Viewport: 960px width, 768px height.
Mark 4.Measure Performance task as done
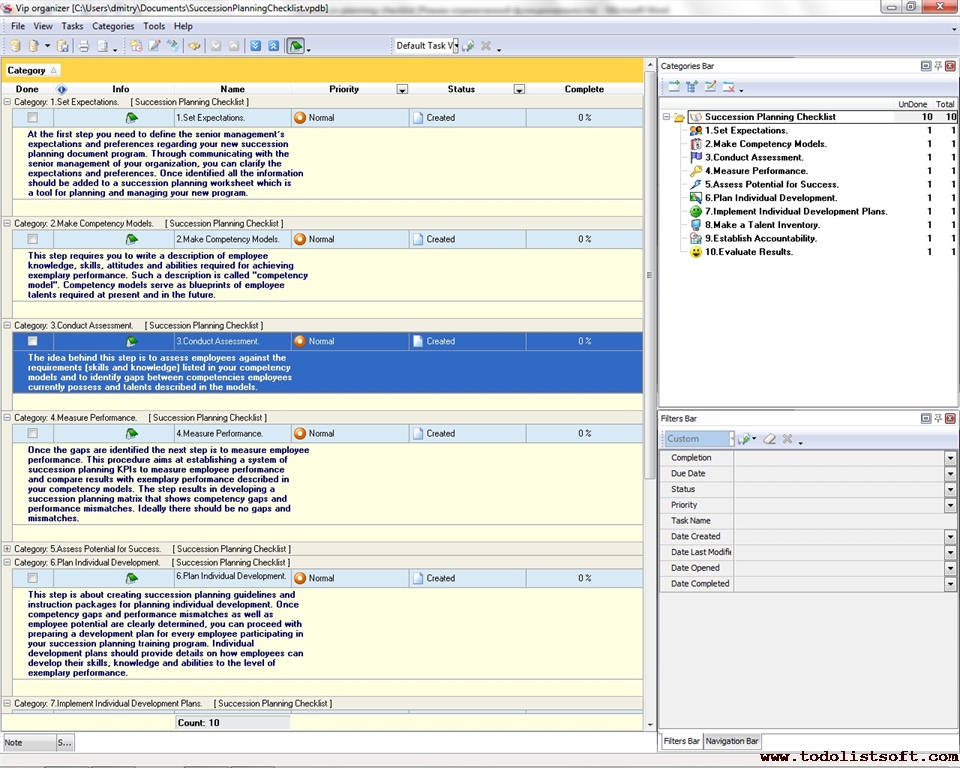[x=33, y=434]
